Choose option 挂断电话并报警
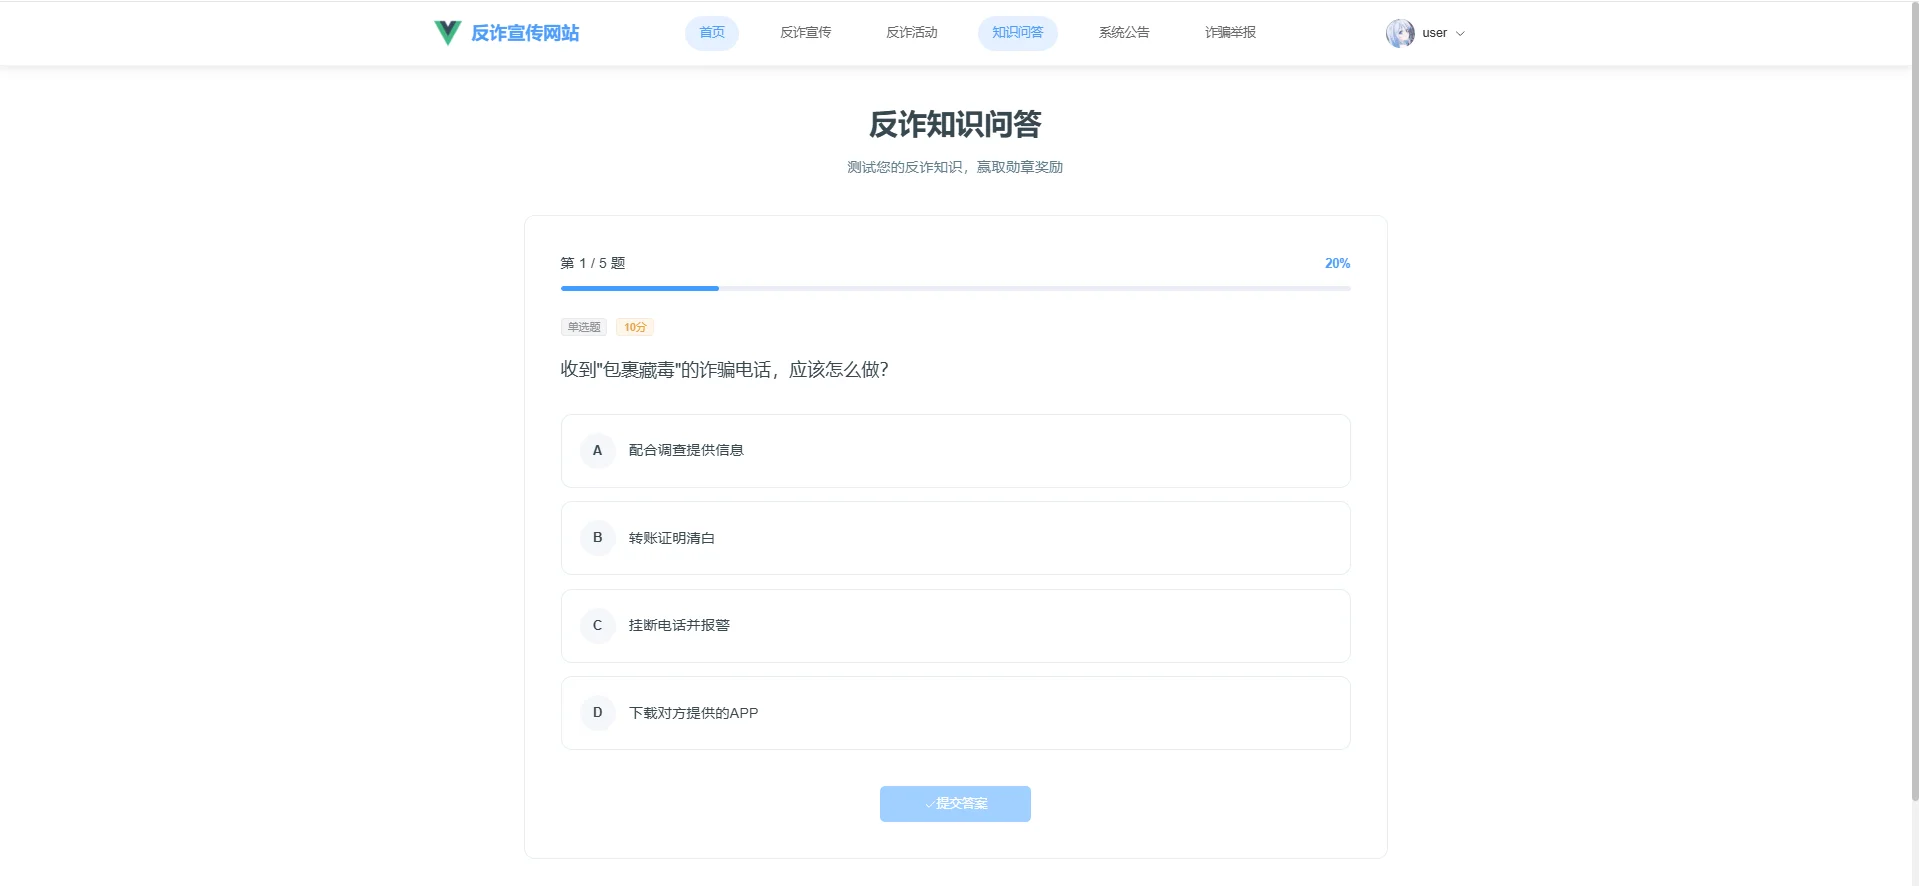This screenshot has height=886, width=1919. (x=956, y=626)
